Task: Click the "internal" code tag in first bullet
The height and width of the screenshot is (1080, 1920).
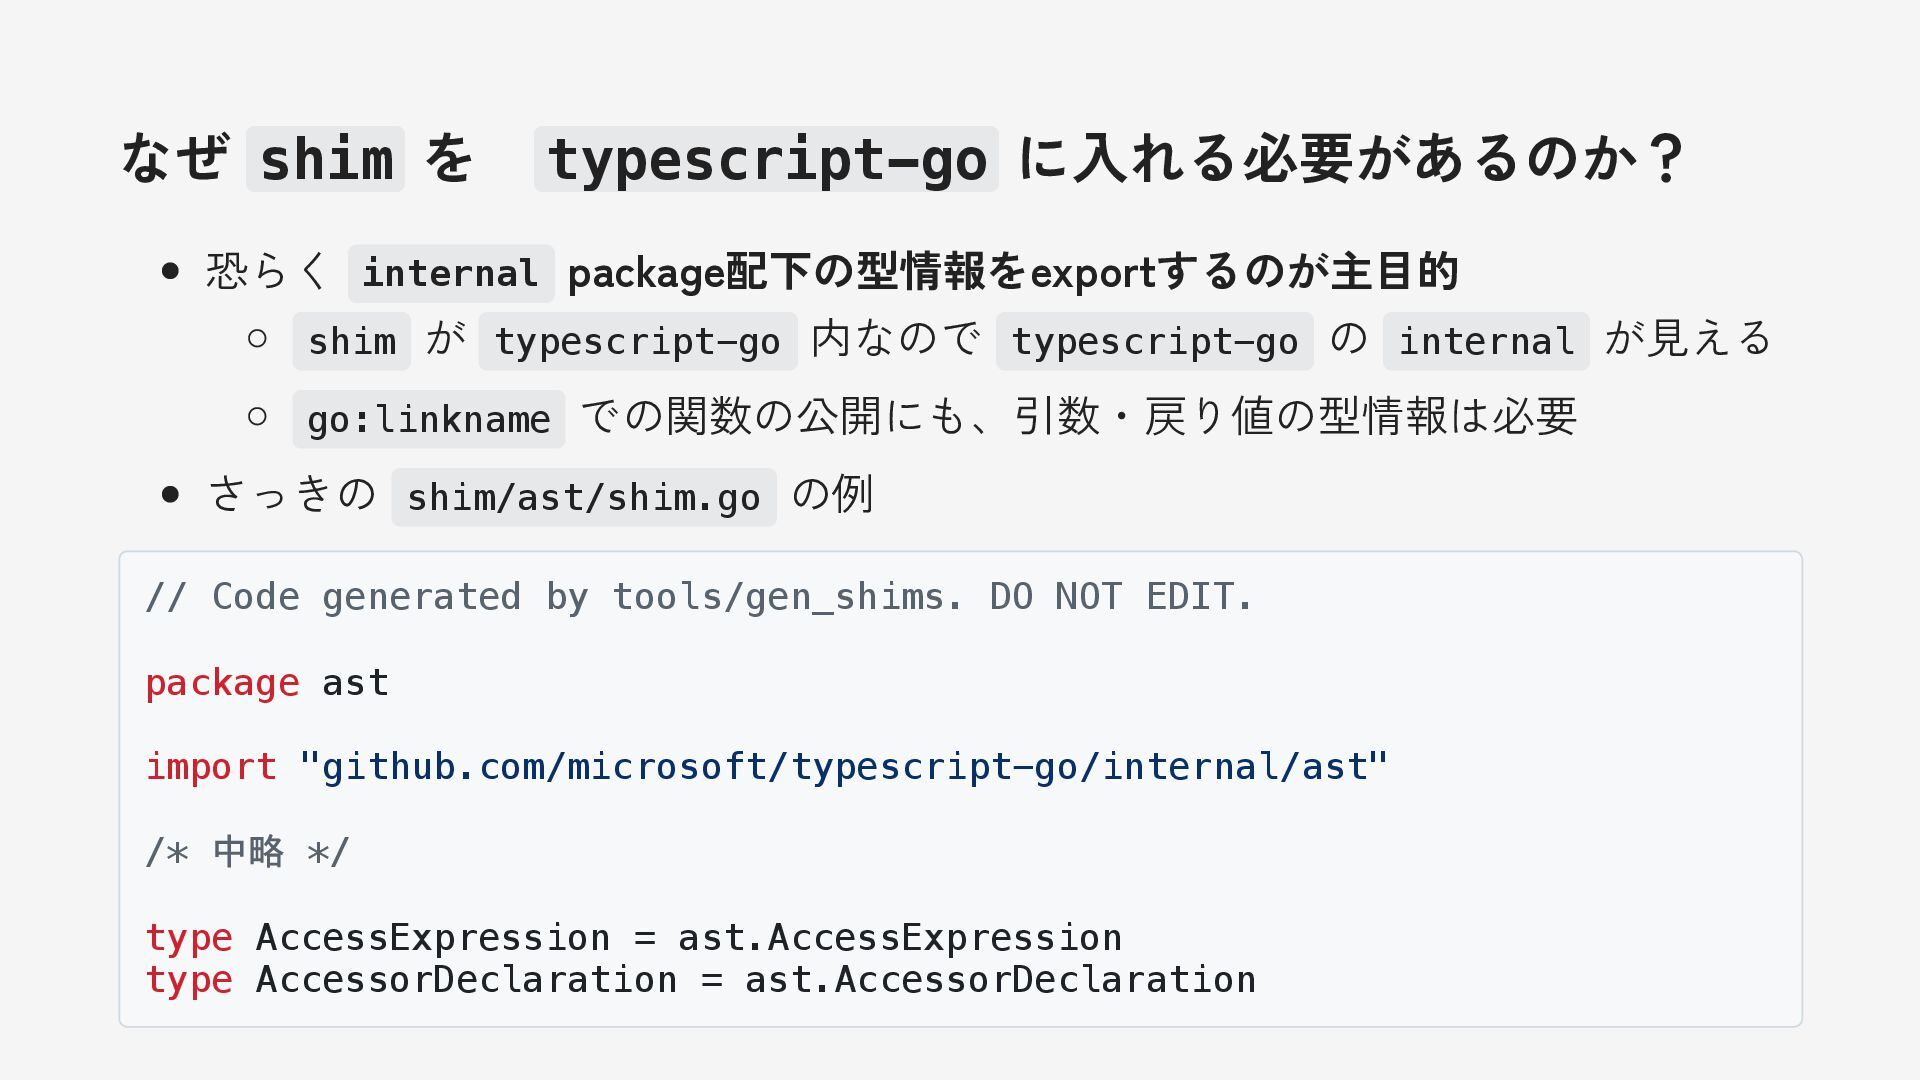Action: coord(450,273)
